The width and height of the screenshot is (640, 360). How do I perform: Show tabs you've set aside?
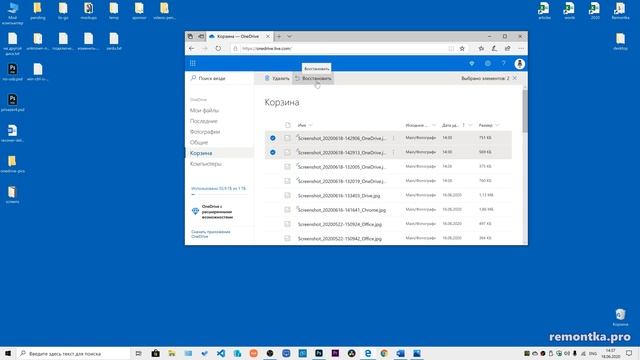[191, 36]
